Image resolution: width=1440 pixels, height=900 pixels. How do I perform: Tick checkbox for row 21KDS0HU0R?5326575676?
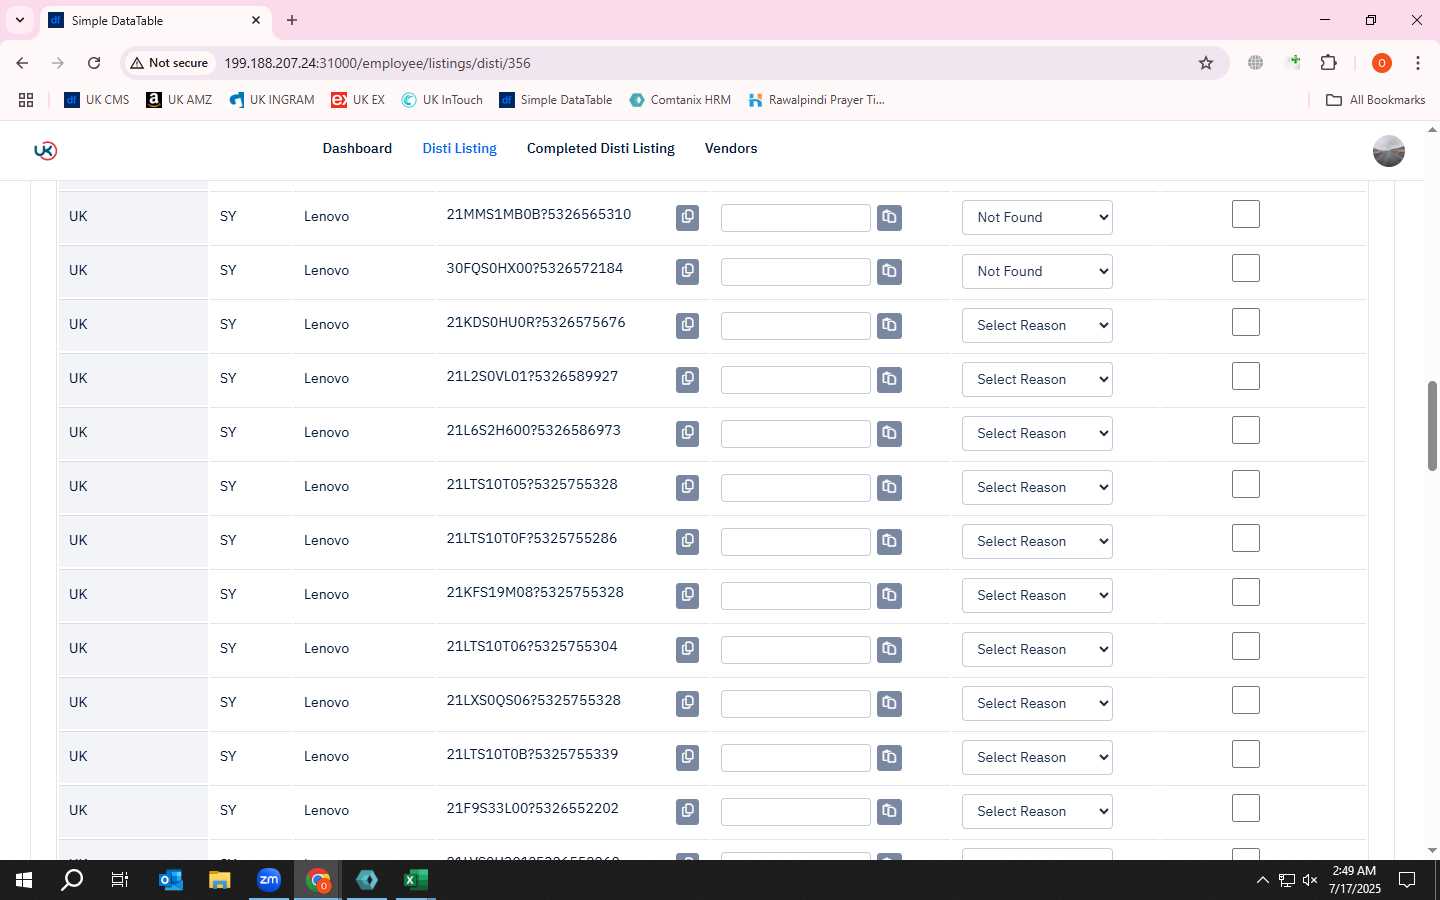pos(1245,322)
